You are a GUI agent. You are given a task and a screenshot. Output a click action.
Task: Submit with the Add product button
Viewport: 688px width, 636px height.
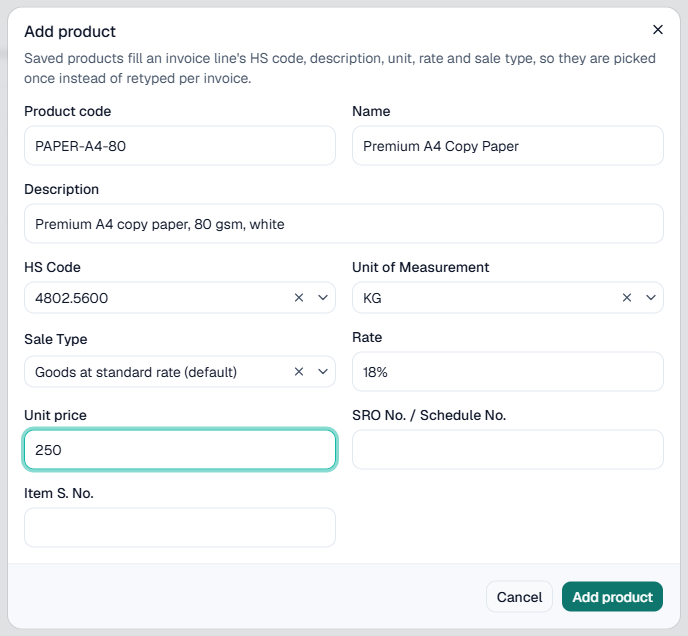[612, 597]
